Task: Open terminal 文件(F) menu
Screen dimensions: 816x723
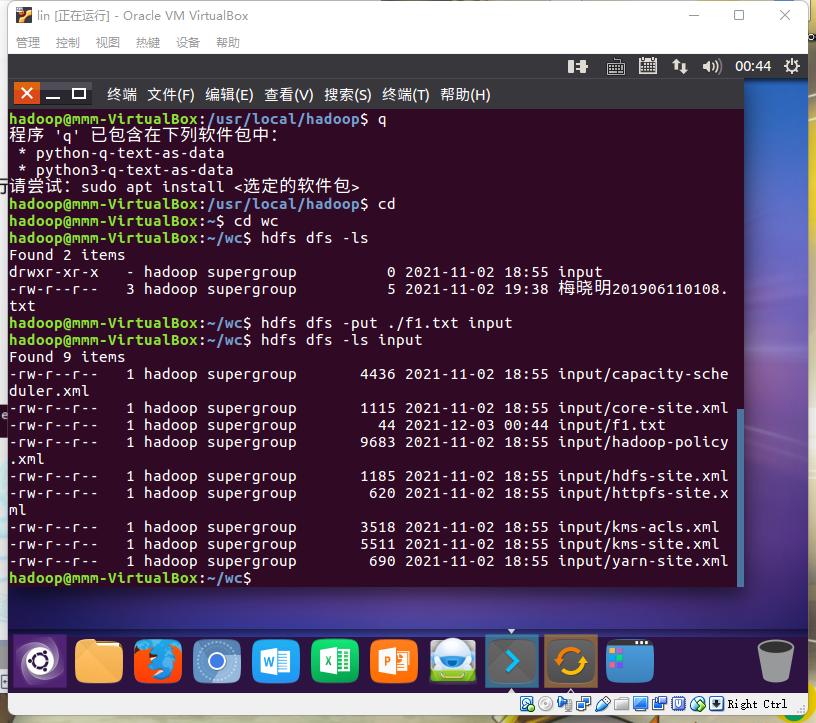Action: coord(171,95)
